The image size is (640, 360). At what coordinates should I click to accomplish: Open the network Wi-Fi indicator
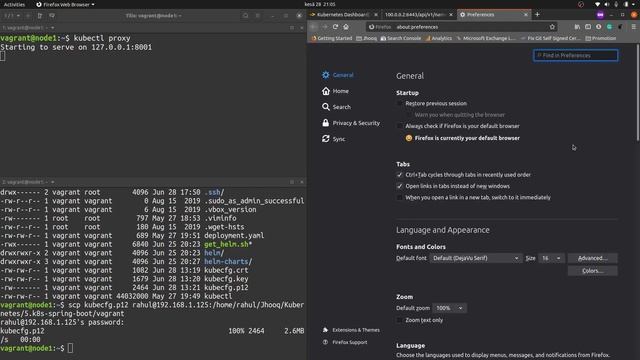598,4
